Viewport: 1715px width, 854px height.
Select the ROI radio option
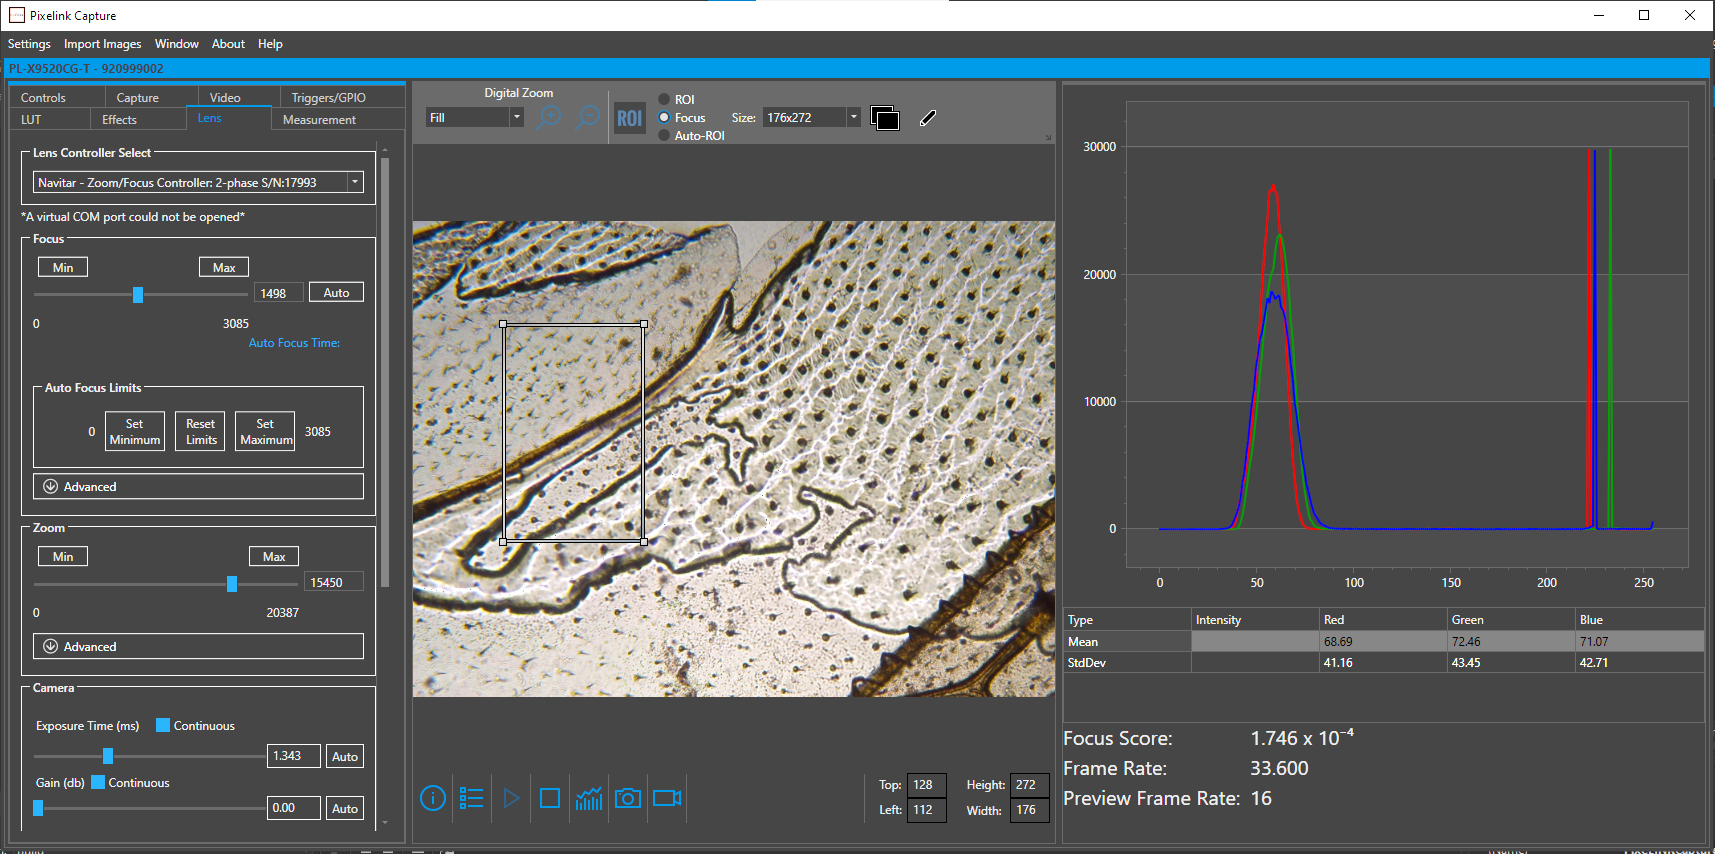click(664, 99)
